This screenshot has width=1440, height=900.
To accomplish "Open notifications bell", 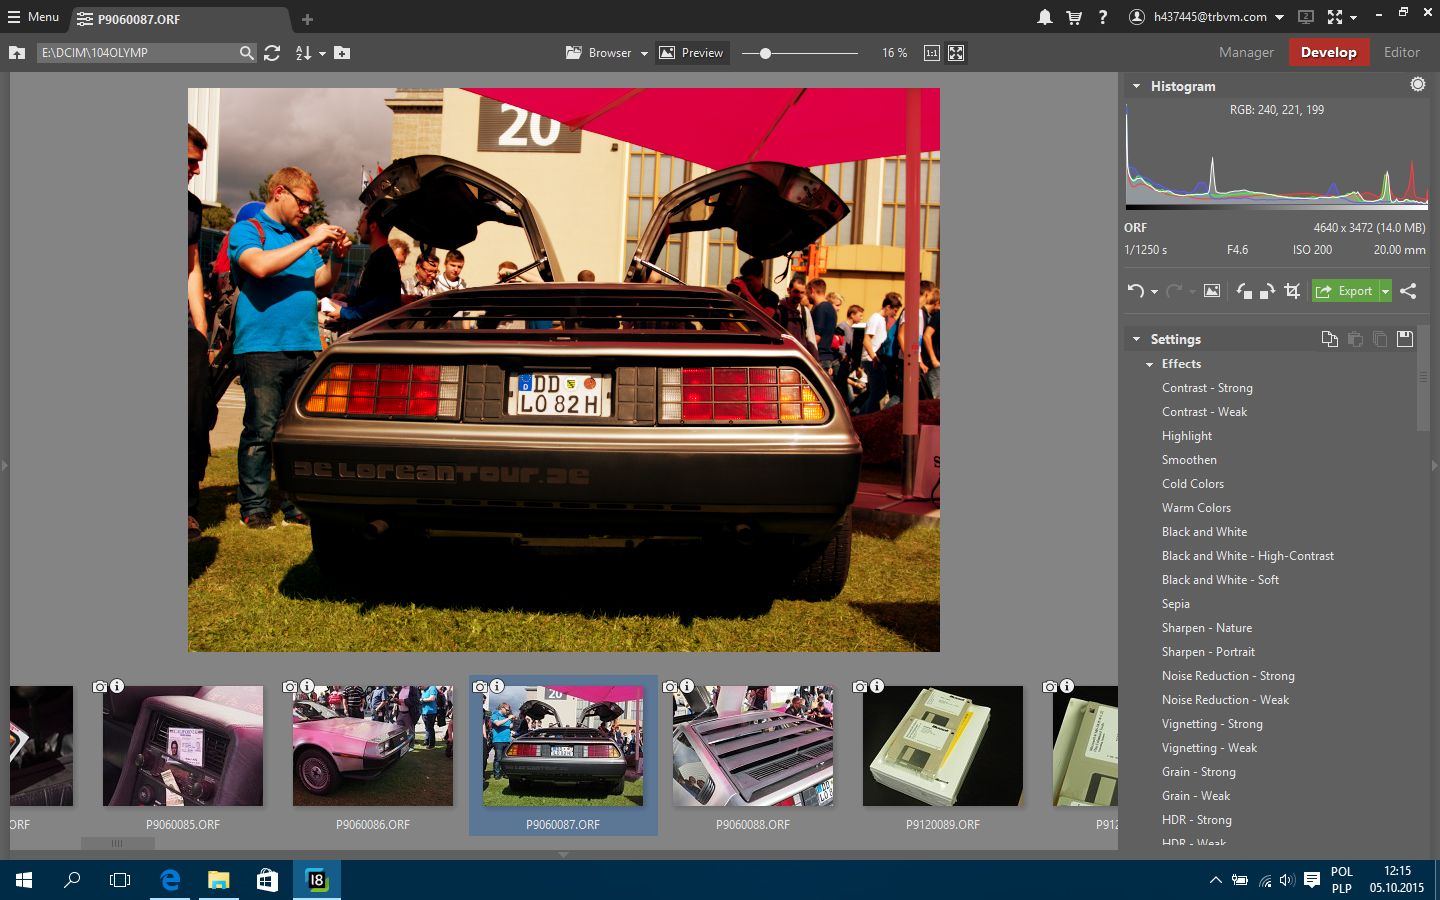I will [1044, 17].
